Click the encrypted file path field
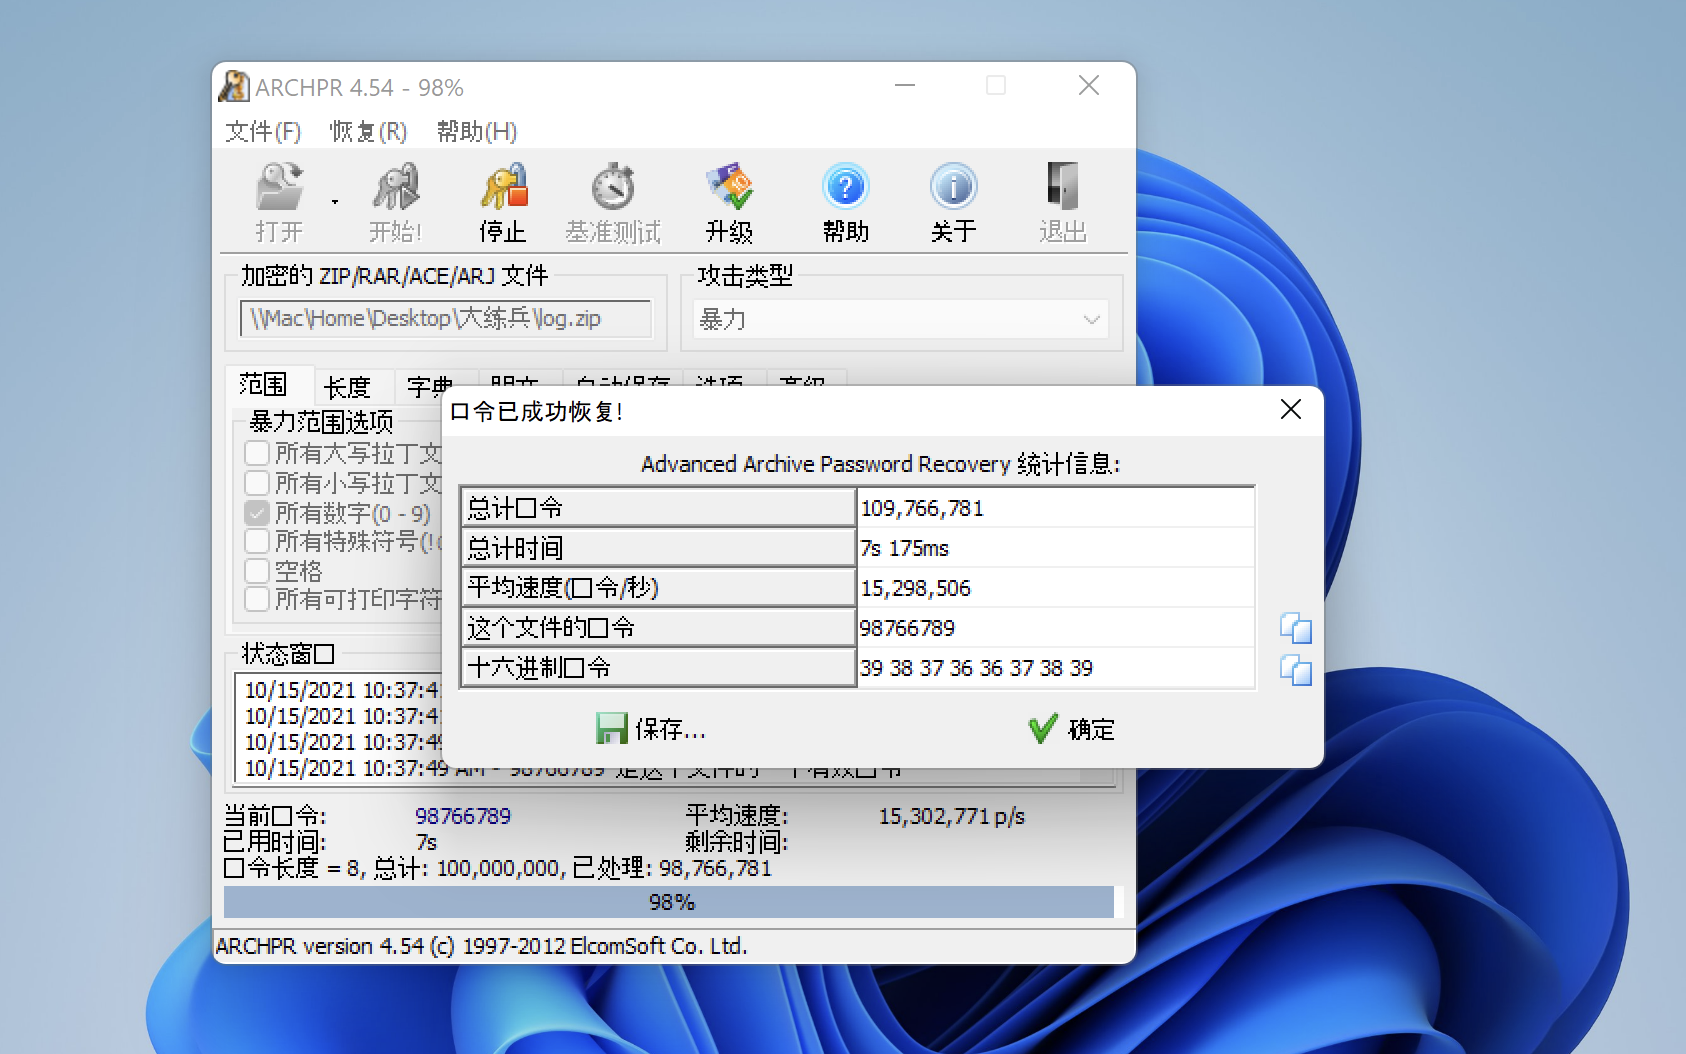The width and height of the screenshot is (1686, 1054). pyautogui.click(x=445, y=319)
